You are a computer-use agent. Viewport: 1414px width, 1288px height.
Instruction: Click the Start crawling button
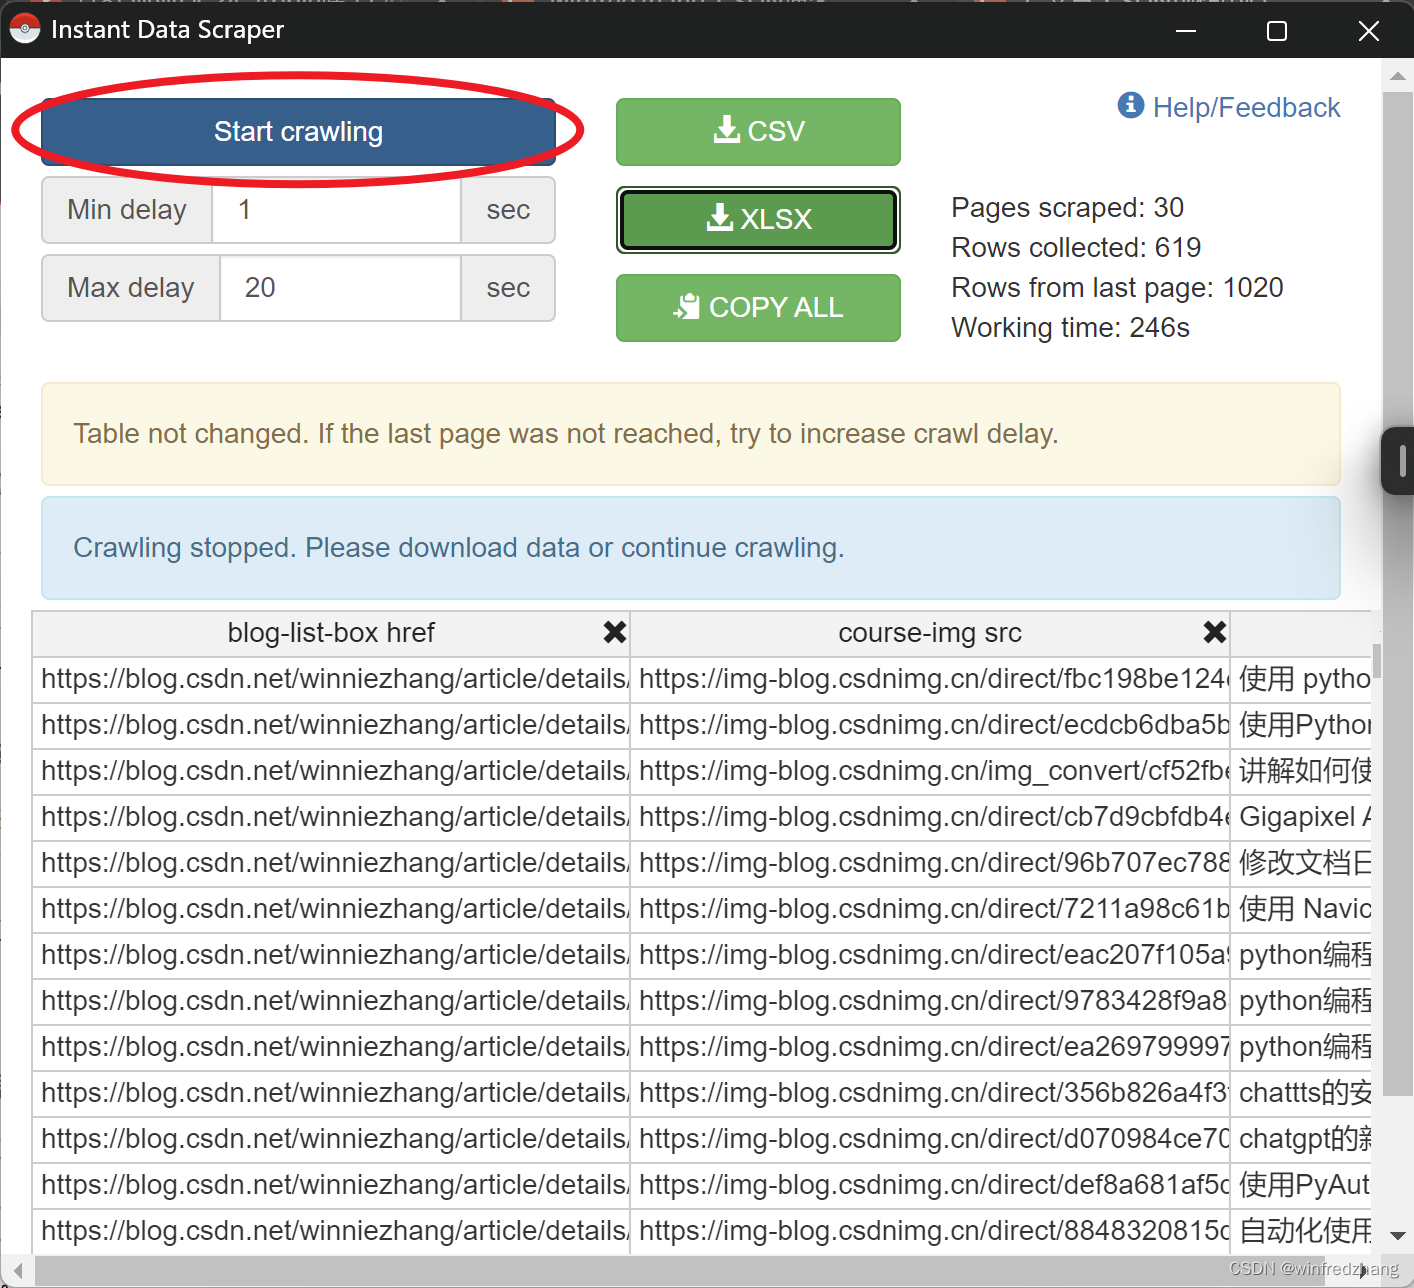(x=298, y=132)
